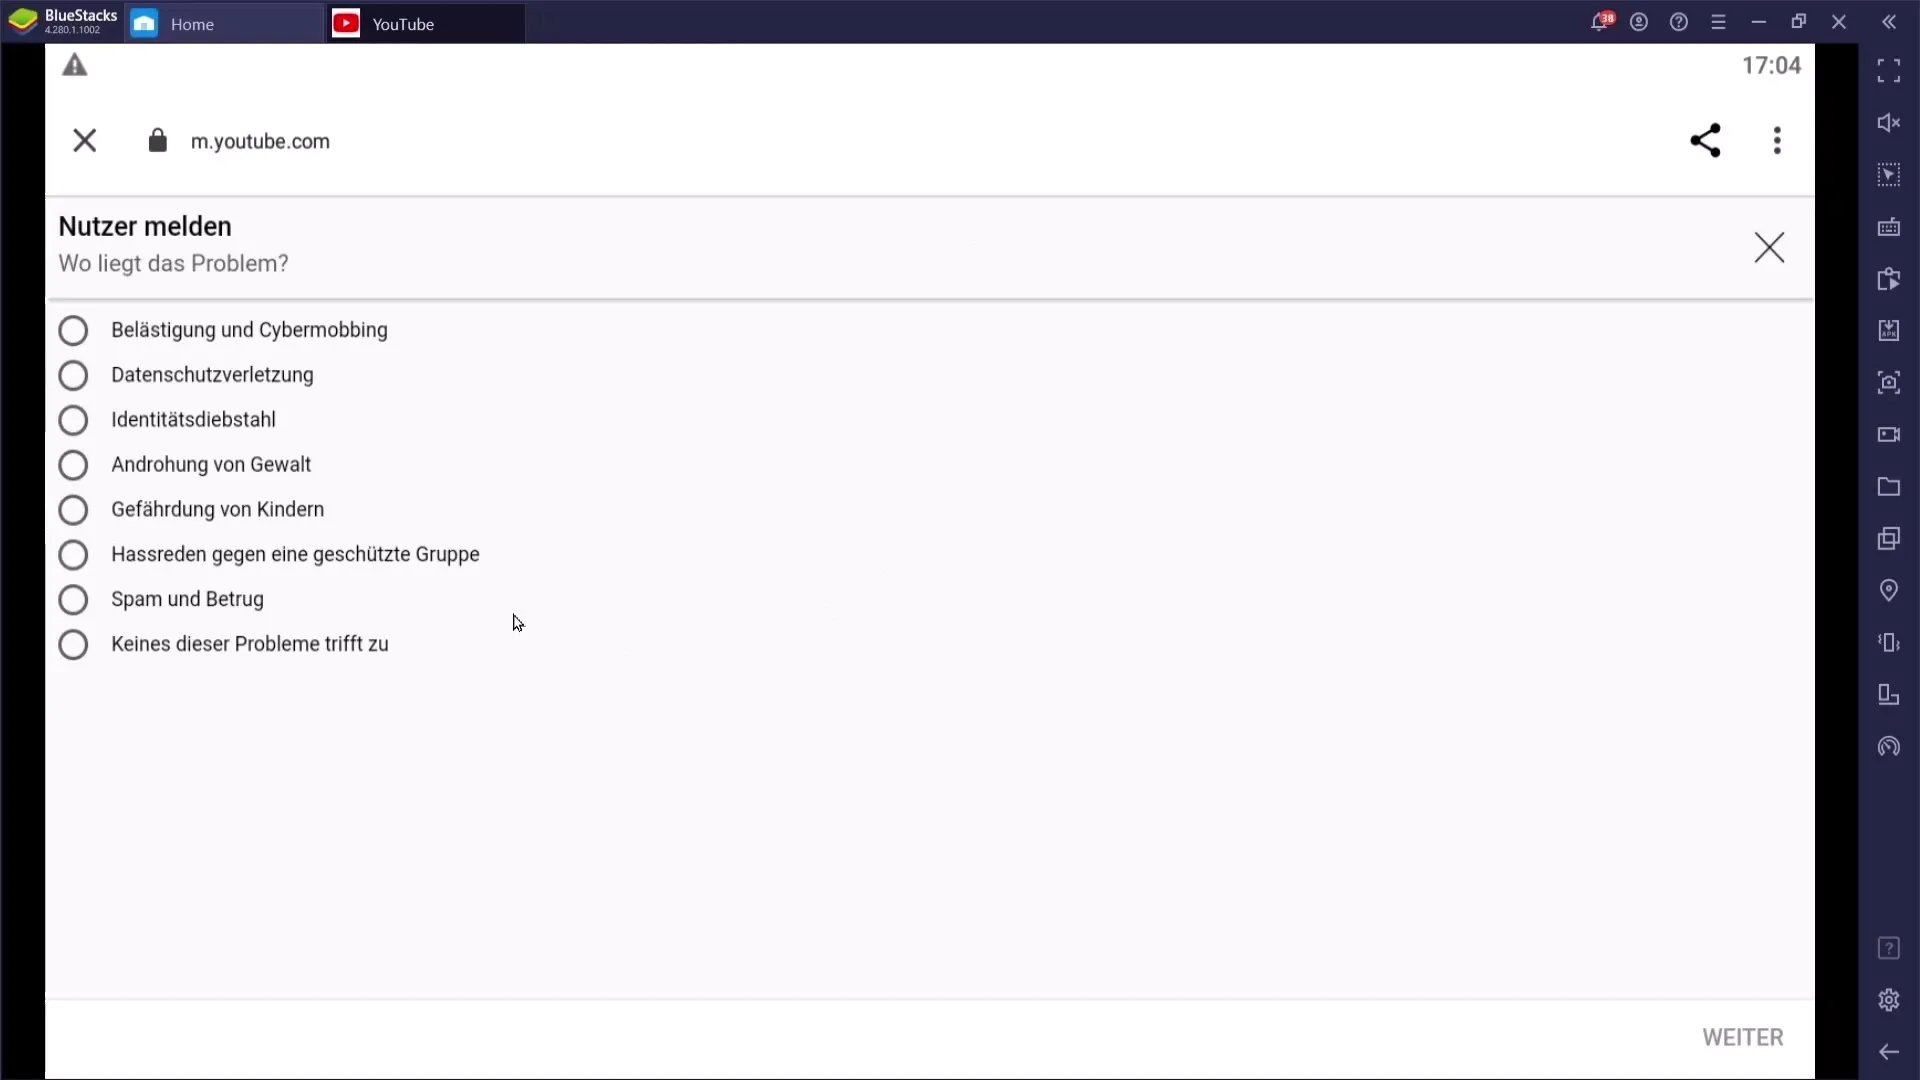The image size is (1920, 1080).
Task: Close the Nutzer melden dialog
Action: tap(1772, 248)
